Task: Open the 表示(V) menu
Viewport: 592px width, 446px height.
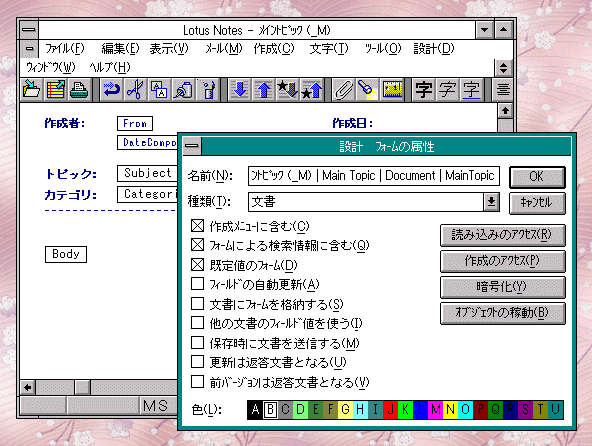Action: pyautogui.click(x=169, y=49)
